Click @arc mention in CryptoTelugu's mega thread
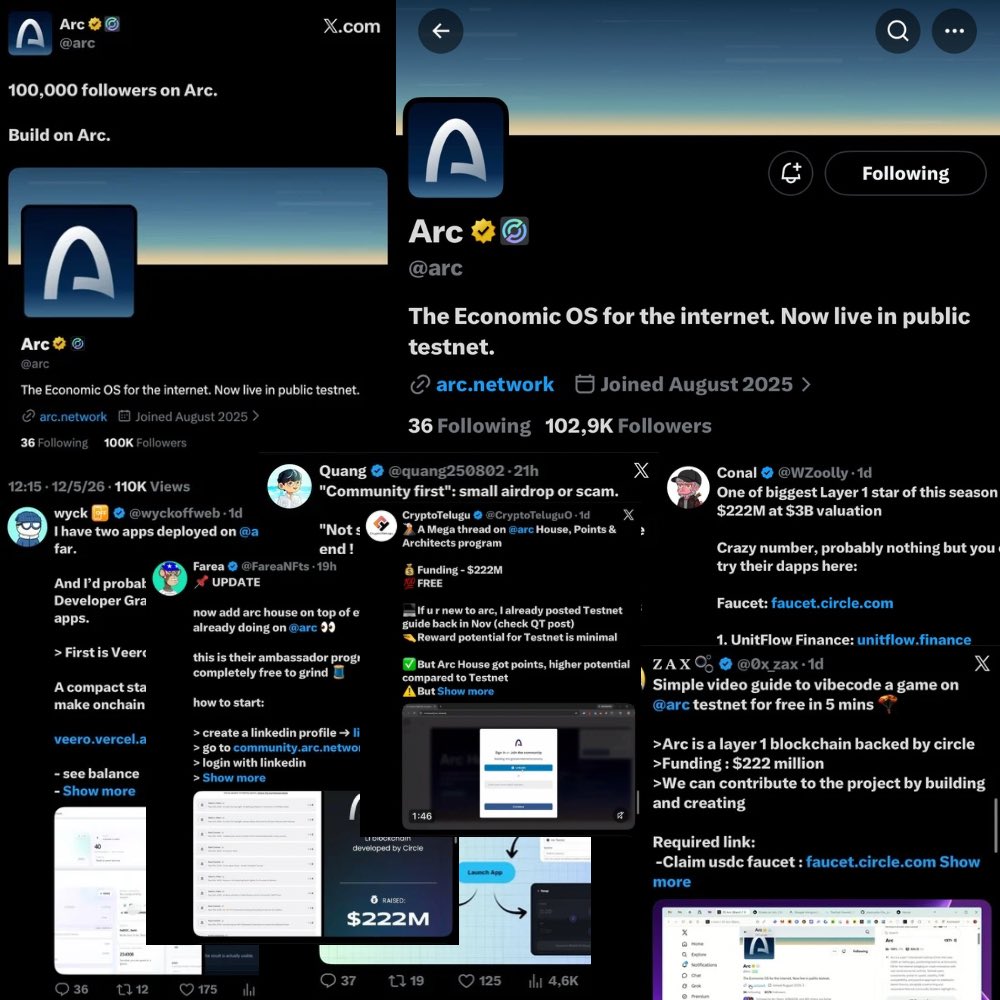Image resolution: width=1000 pixels, height=1000 pixels. (521, 529)
